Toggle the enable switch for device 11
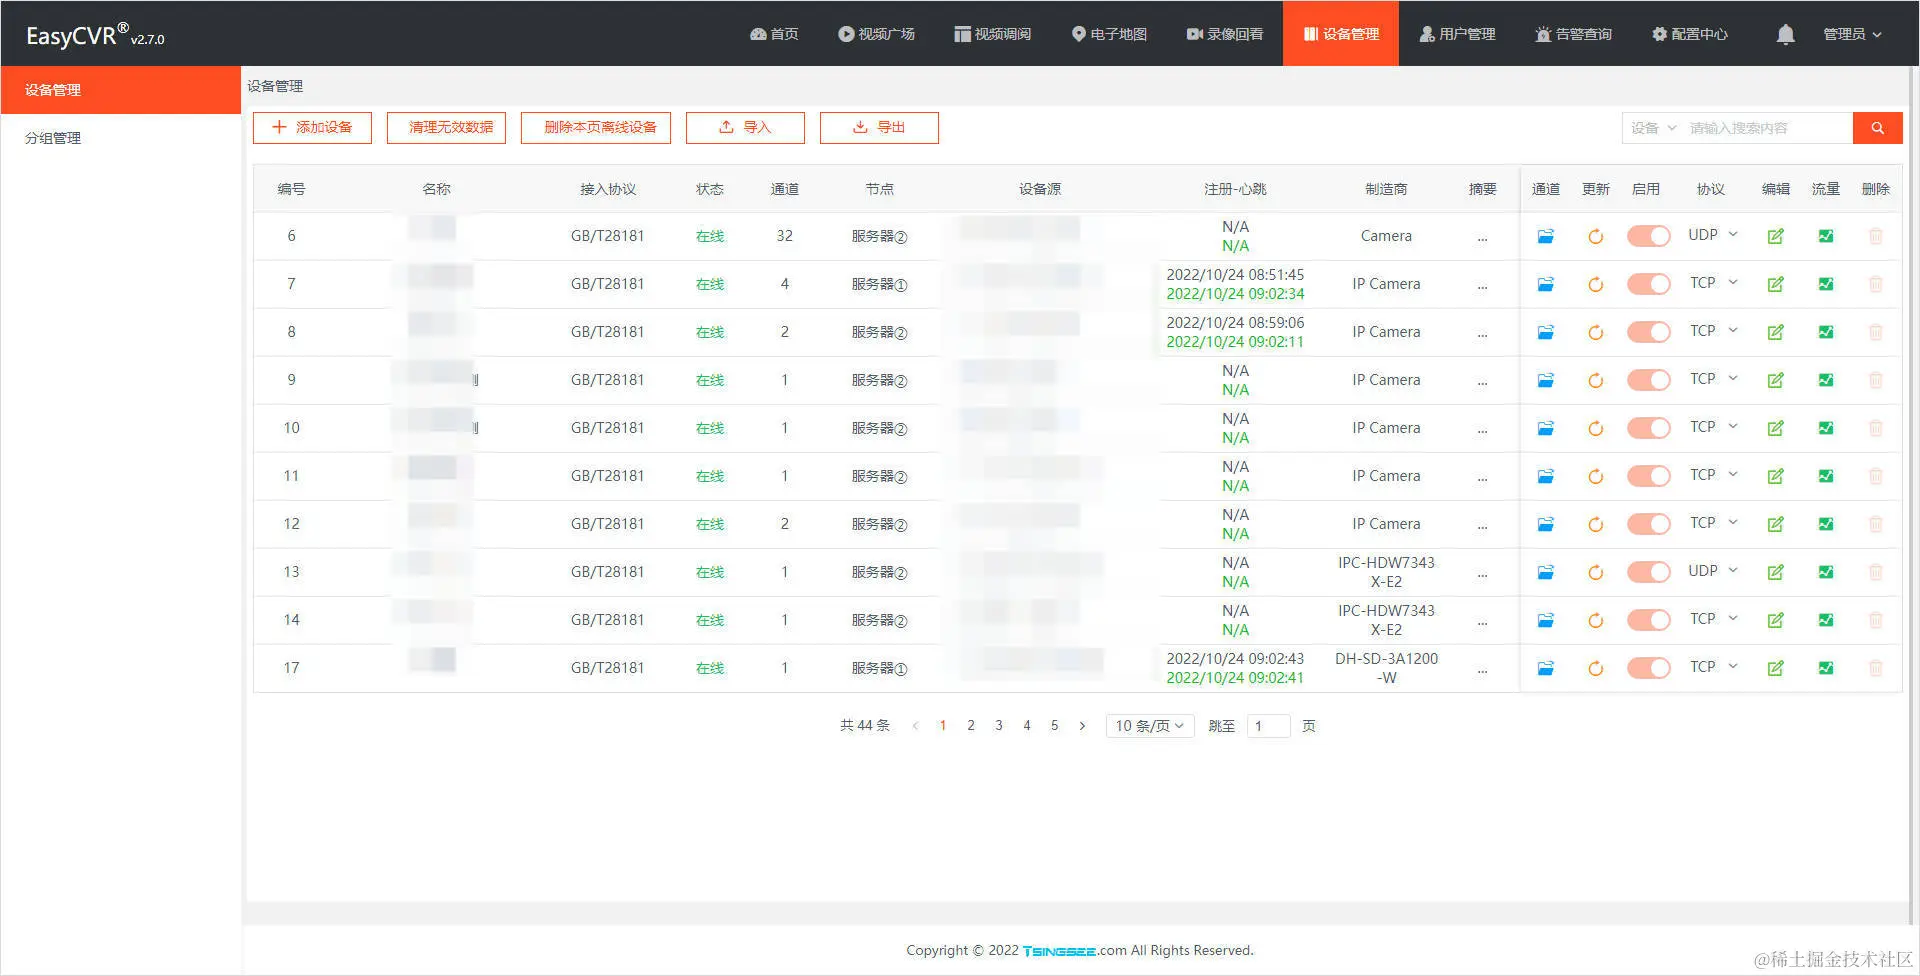 1648,476
